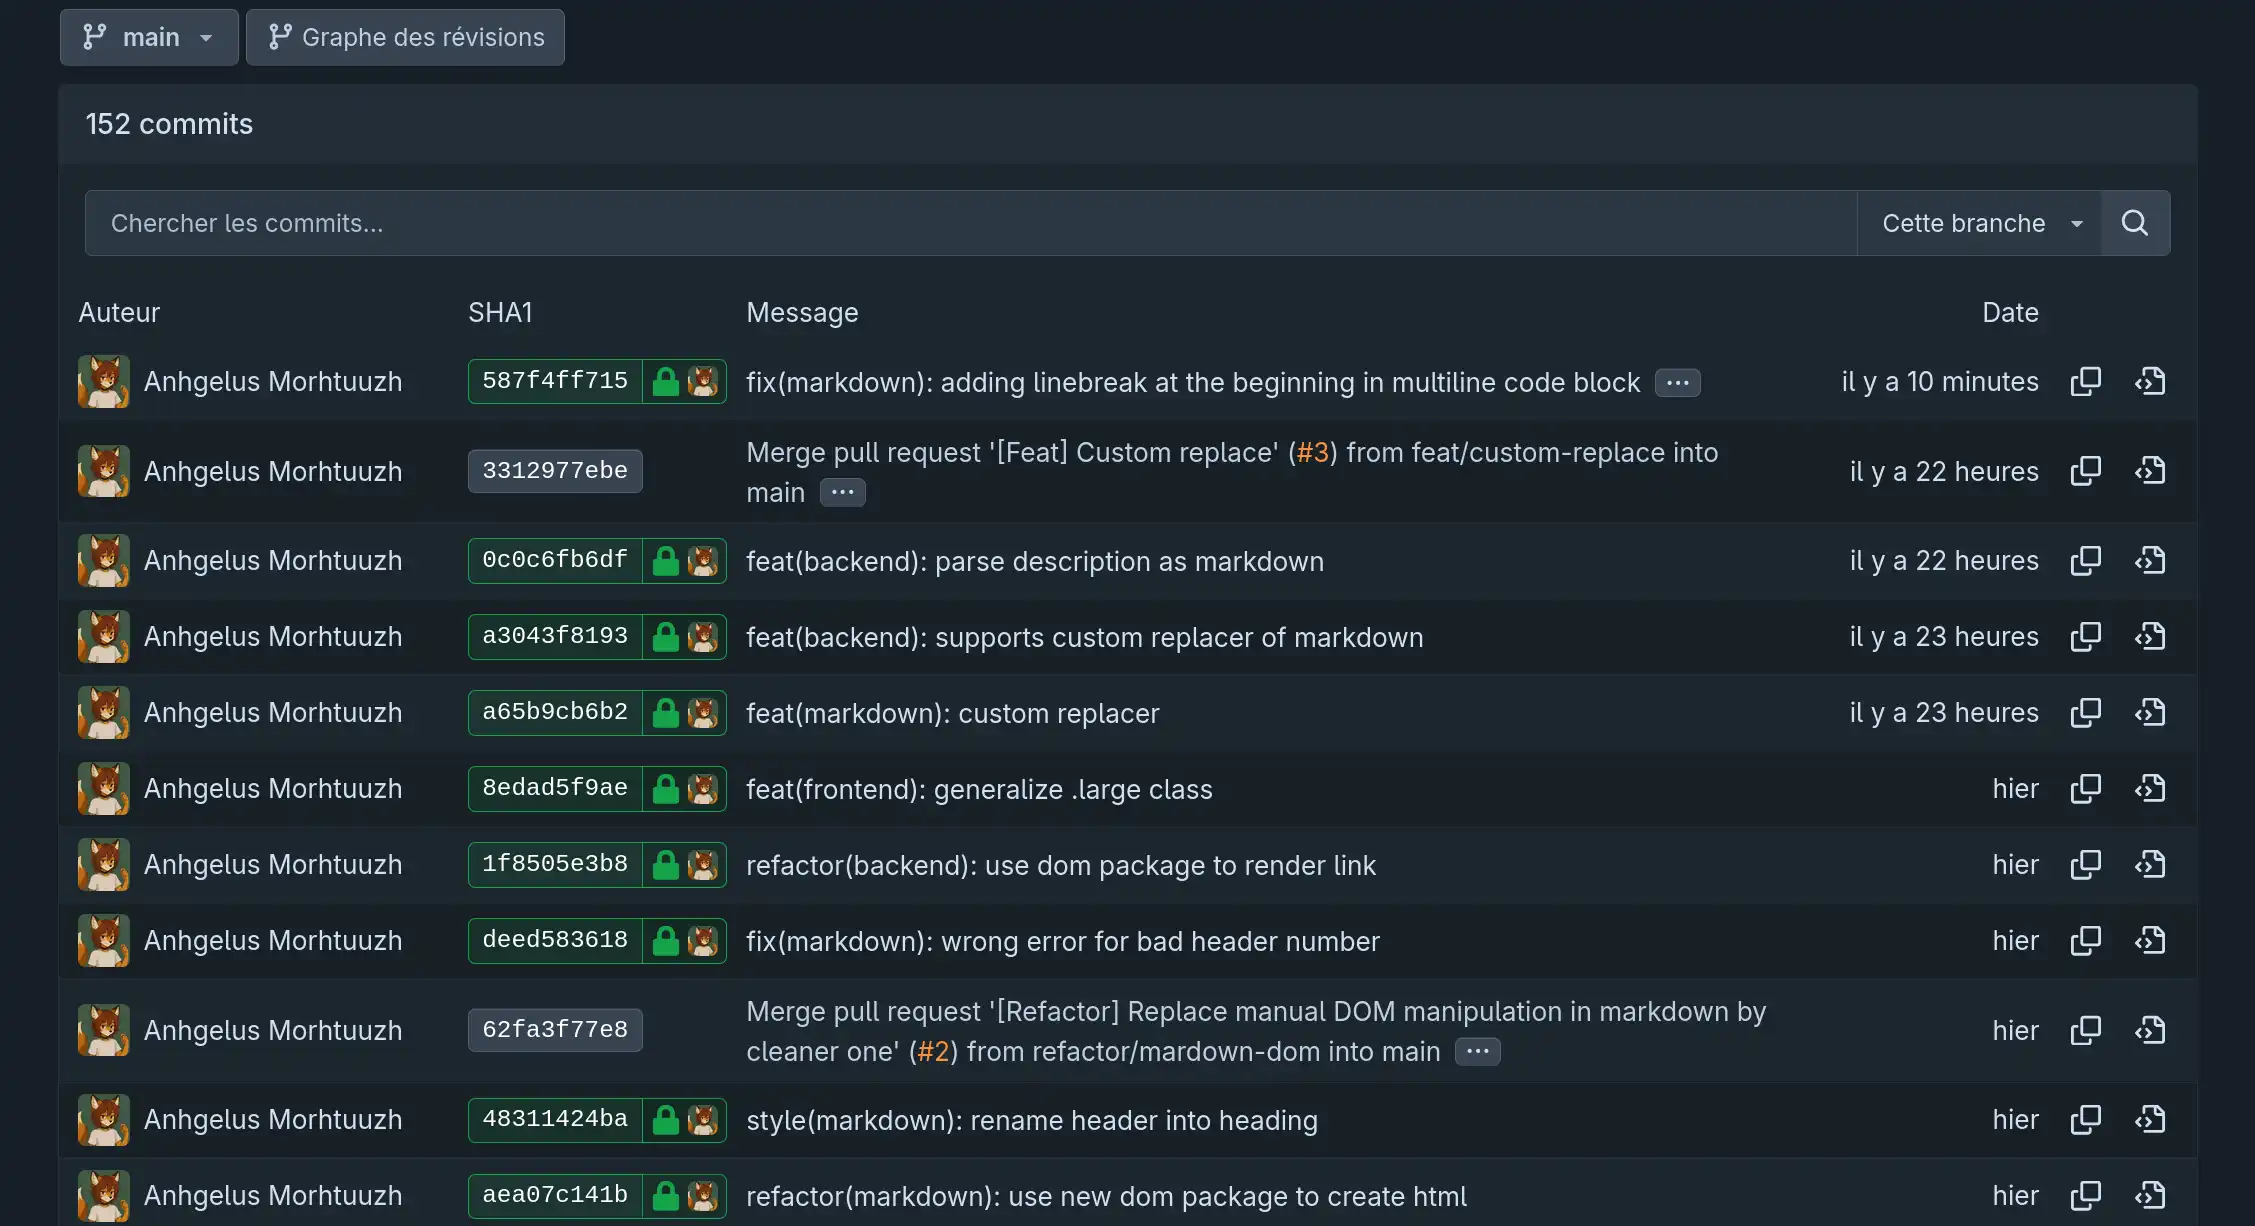2255x1226 pixels.
Task: Open pull request #2 link
Action: pyautogui.click(x=933, y=1051)
